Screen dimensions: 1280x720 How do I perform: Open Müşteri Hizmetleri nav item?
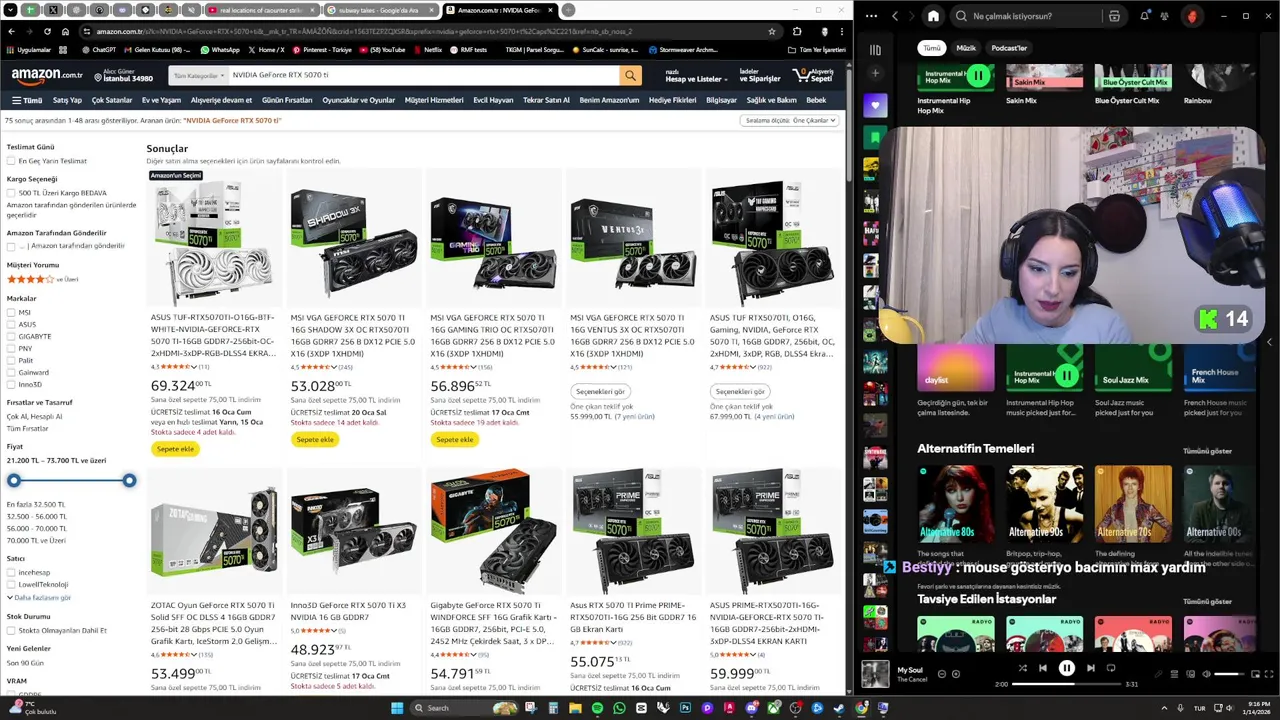[434, 100]
